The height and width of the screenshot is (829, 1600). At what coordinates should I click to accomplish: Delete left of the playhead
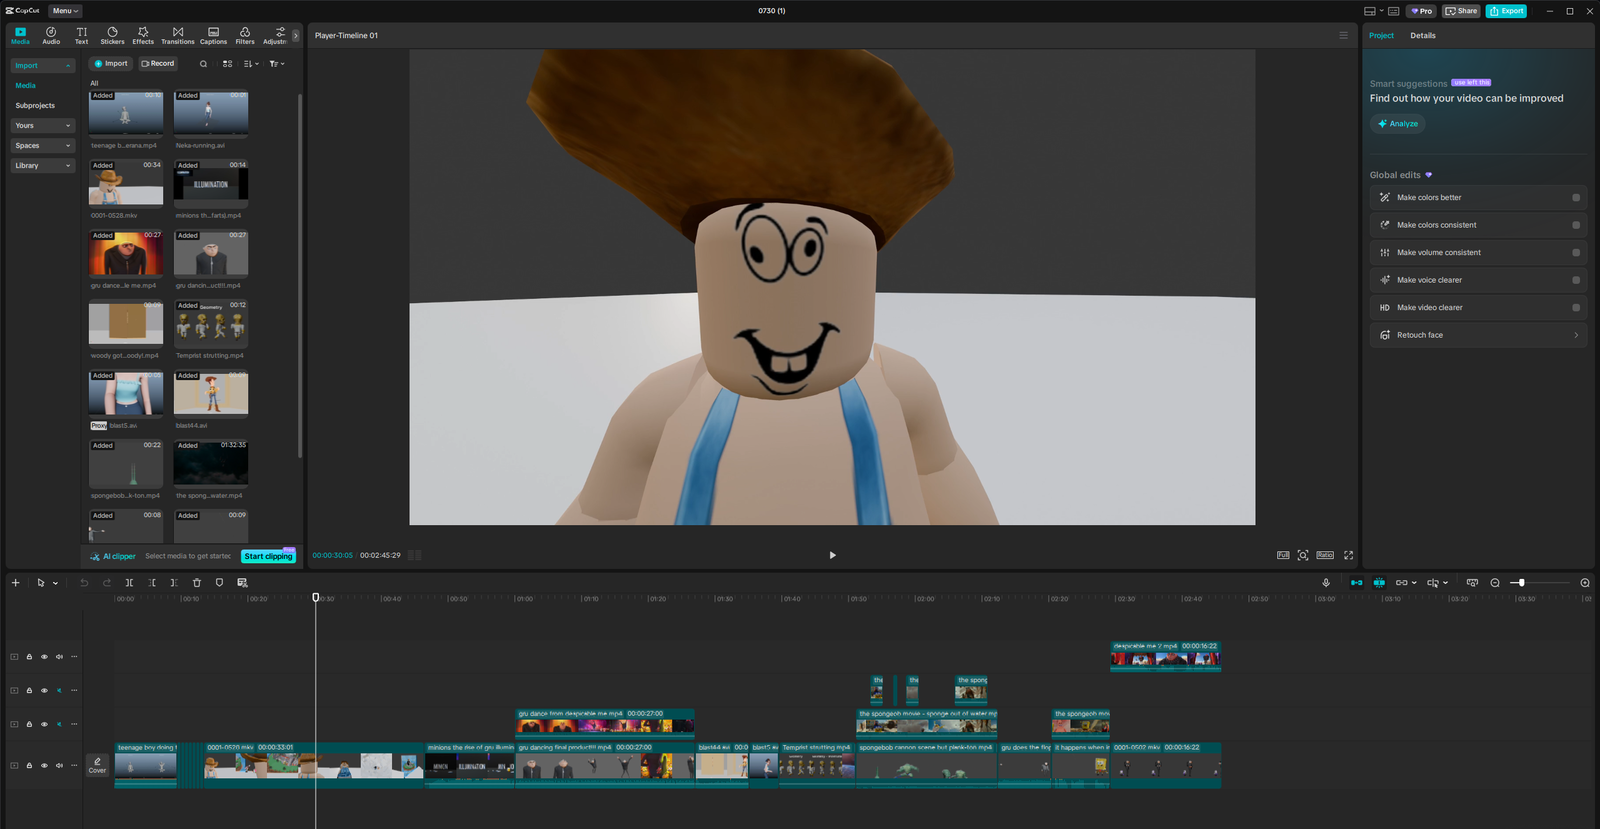click(152, 583)
